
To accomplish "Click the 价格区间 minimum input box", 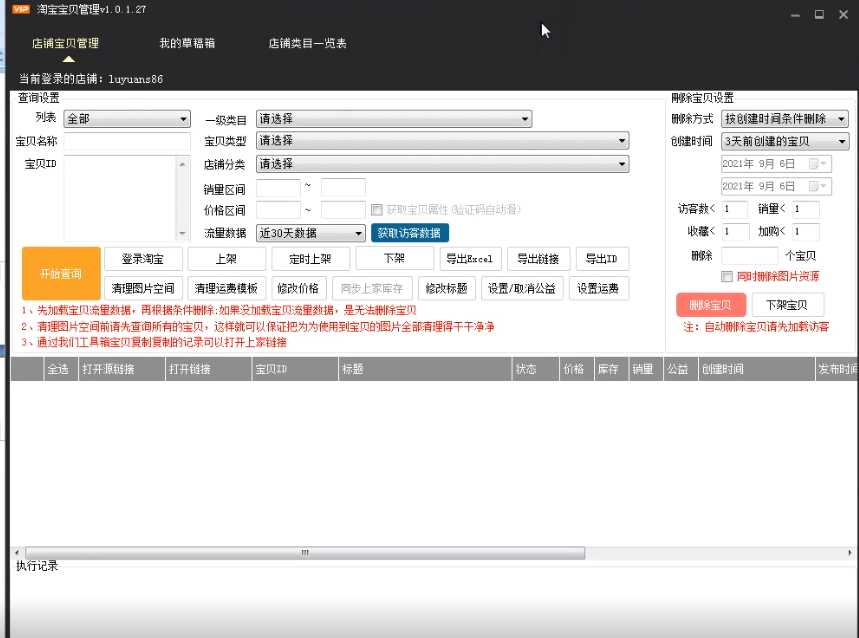I will (278, 210).
